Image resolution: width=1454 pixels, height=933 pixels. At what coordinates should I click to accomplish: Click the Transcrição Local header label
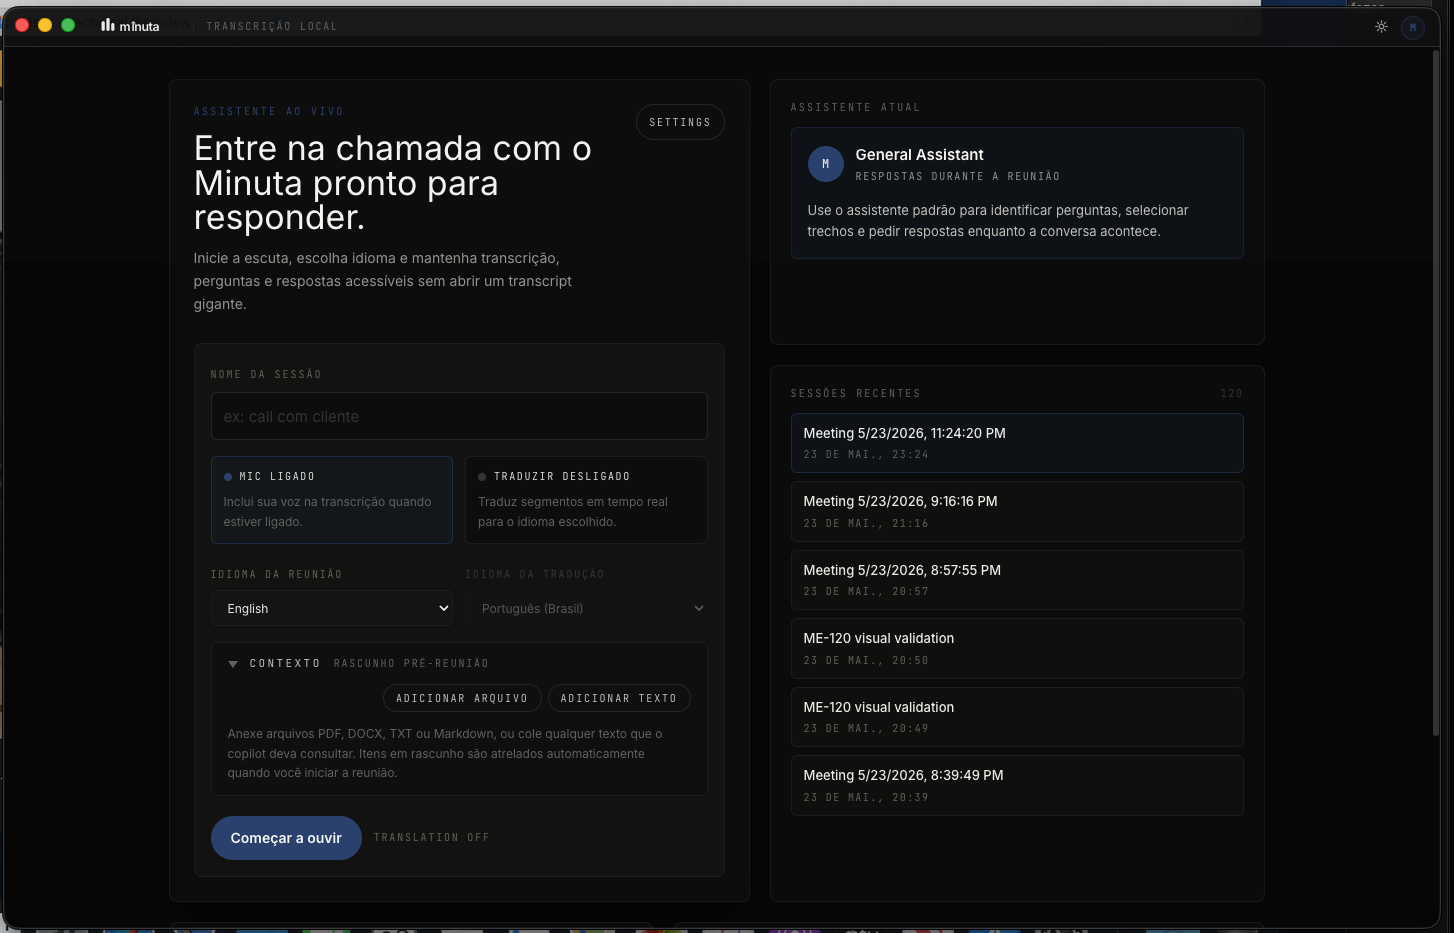(272, 27)
